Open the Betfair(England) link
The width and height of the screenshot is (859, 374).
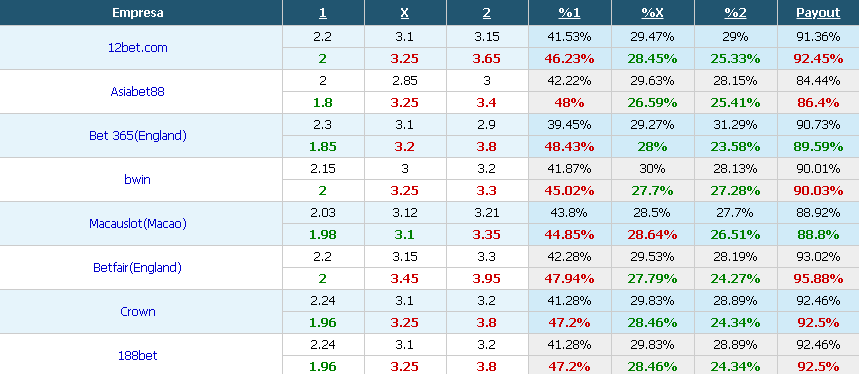(138, 267)
